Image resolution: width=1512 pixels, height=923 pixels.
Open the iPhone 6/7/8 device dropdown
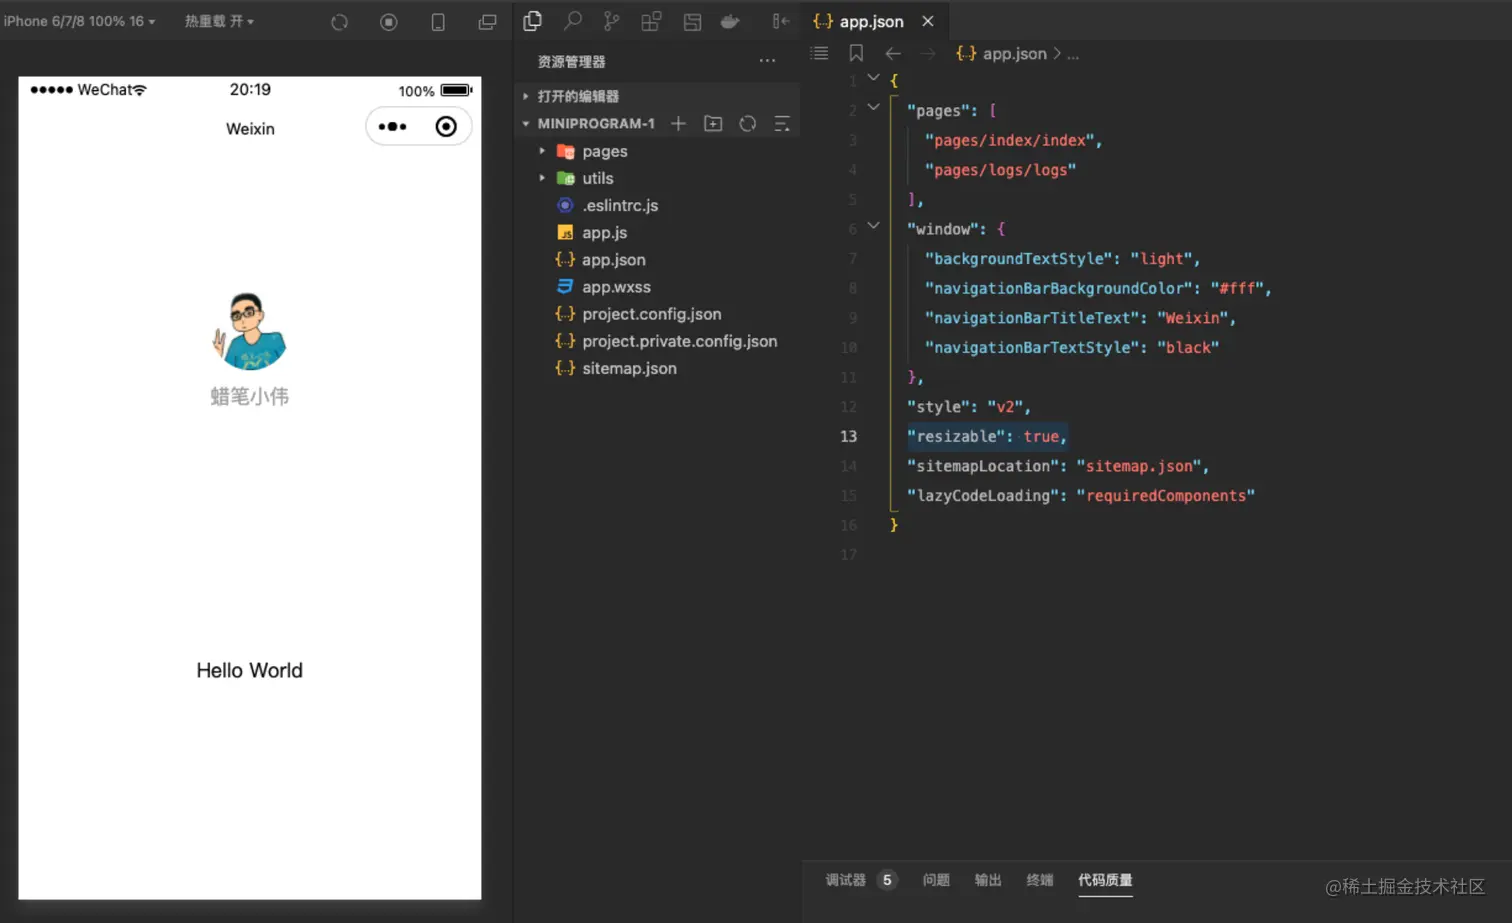pos(79,21)
